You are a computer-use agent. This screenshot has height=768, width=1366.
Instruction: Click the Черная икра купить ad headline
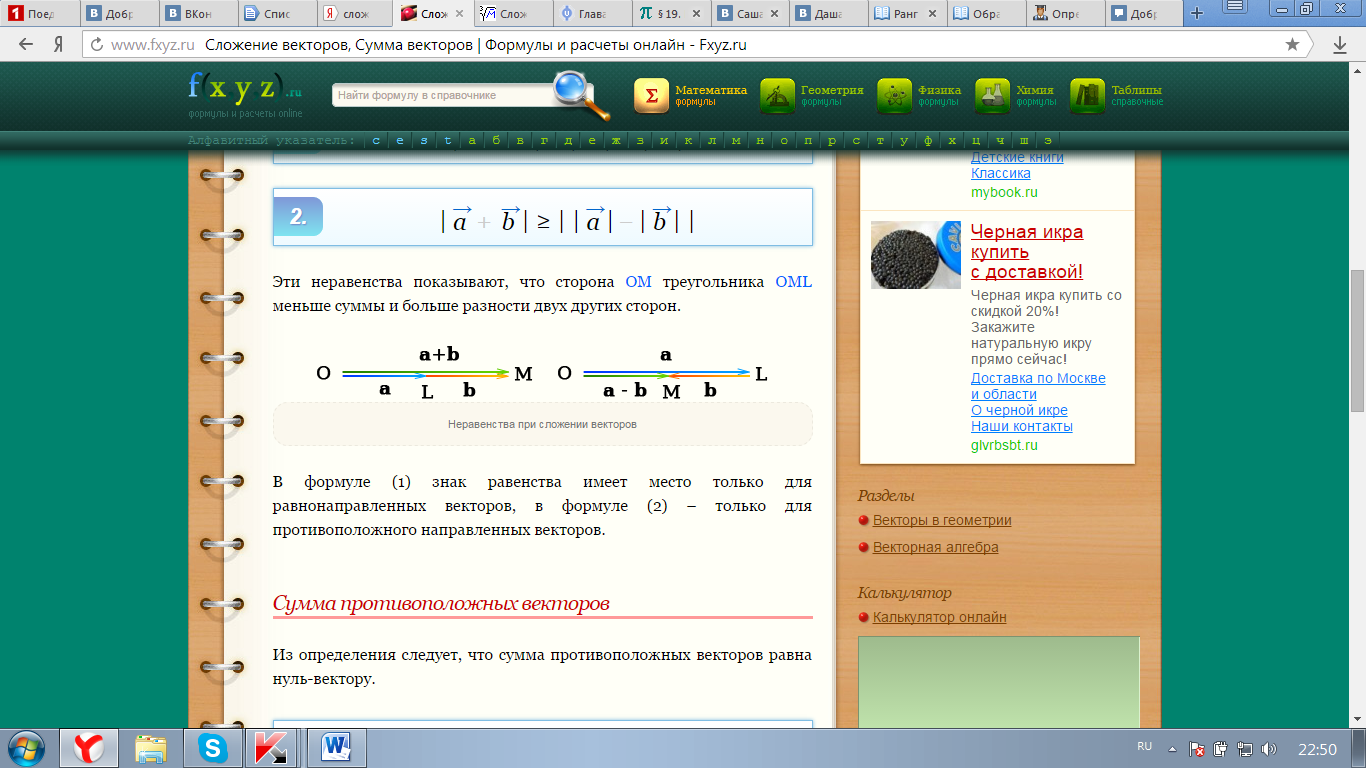coord(1027,251)
